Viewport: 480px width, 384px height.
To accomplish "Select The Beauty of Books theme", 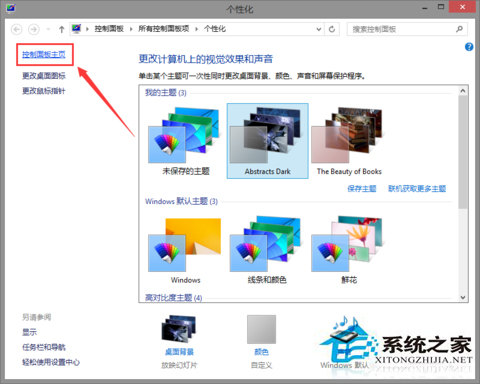I will click(349, 142).
